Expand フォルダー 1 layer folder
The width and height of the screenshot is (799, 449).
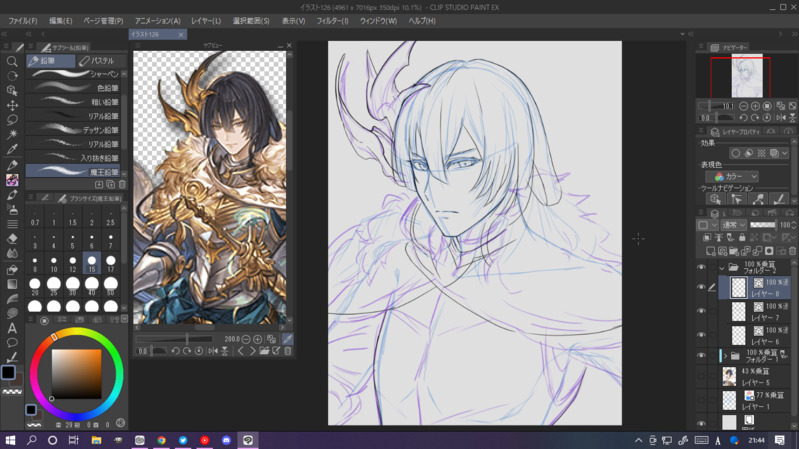pyautogui.click(x=725, y=356)
